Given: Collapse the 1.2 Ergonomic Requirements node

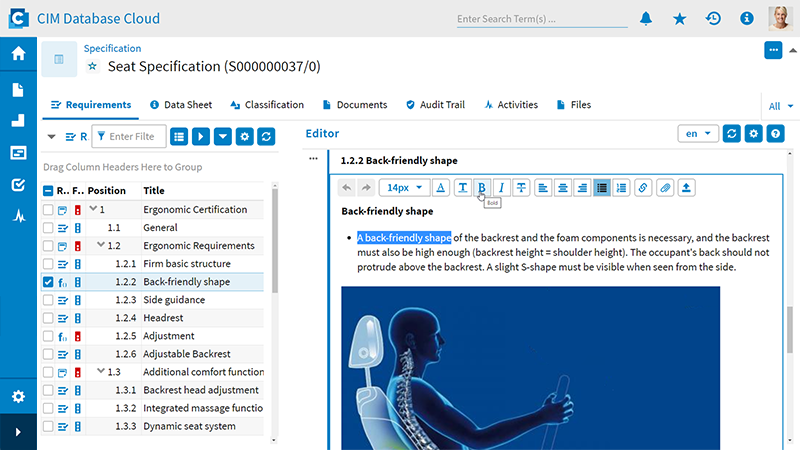Looking at the screenshot, I should (101, 246).
